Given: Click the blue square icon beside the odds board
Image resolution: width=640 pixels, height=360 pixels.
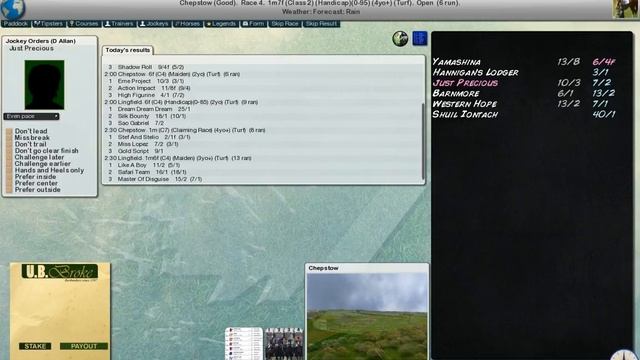Looking at the screenshot, I should (420, 38).
